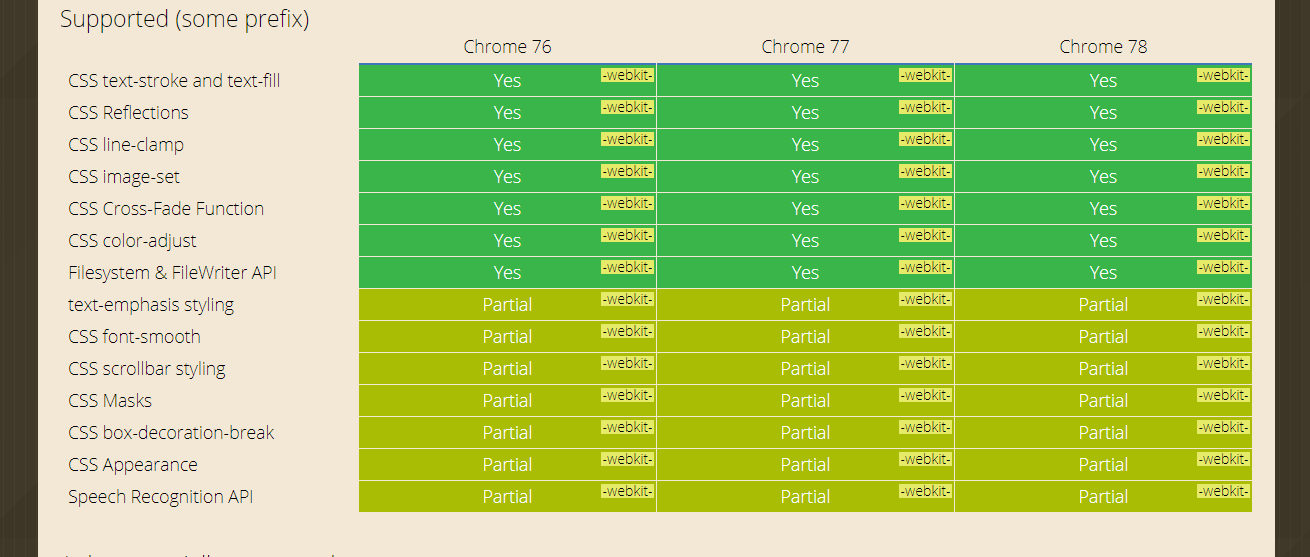Click the -webkit- badge for CSS Cross-Fade Function in Chrome 76
This screenshot has width=1310, height=557.
tap(627, 203)
